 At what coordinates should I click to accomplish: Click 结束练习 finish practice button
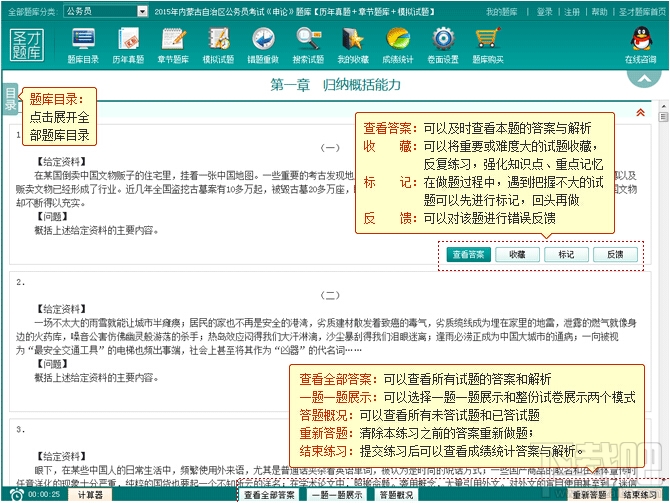click(640, 495)
